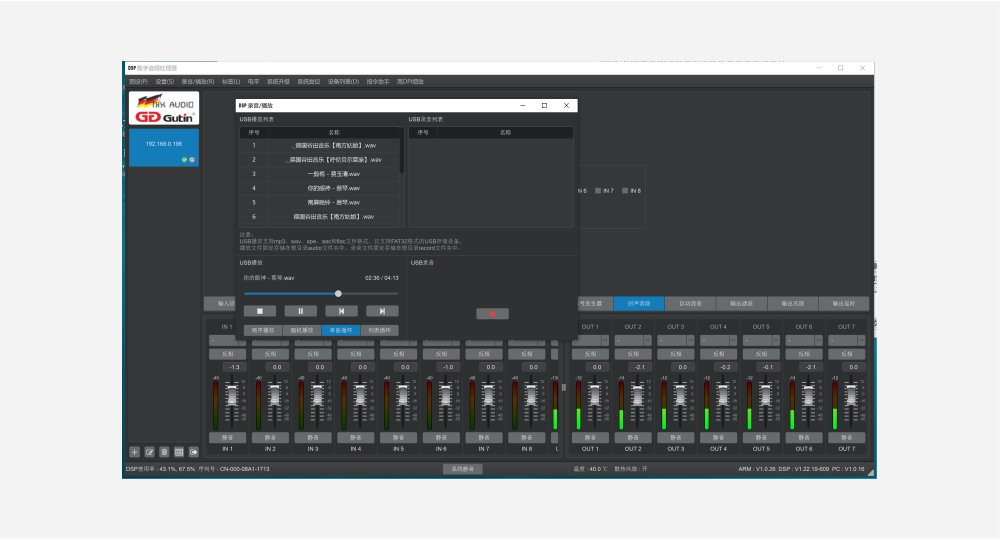Open the OUT 1 channel dropdown arrow
1000x539 pixels.
click(605, 341)
